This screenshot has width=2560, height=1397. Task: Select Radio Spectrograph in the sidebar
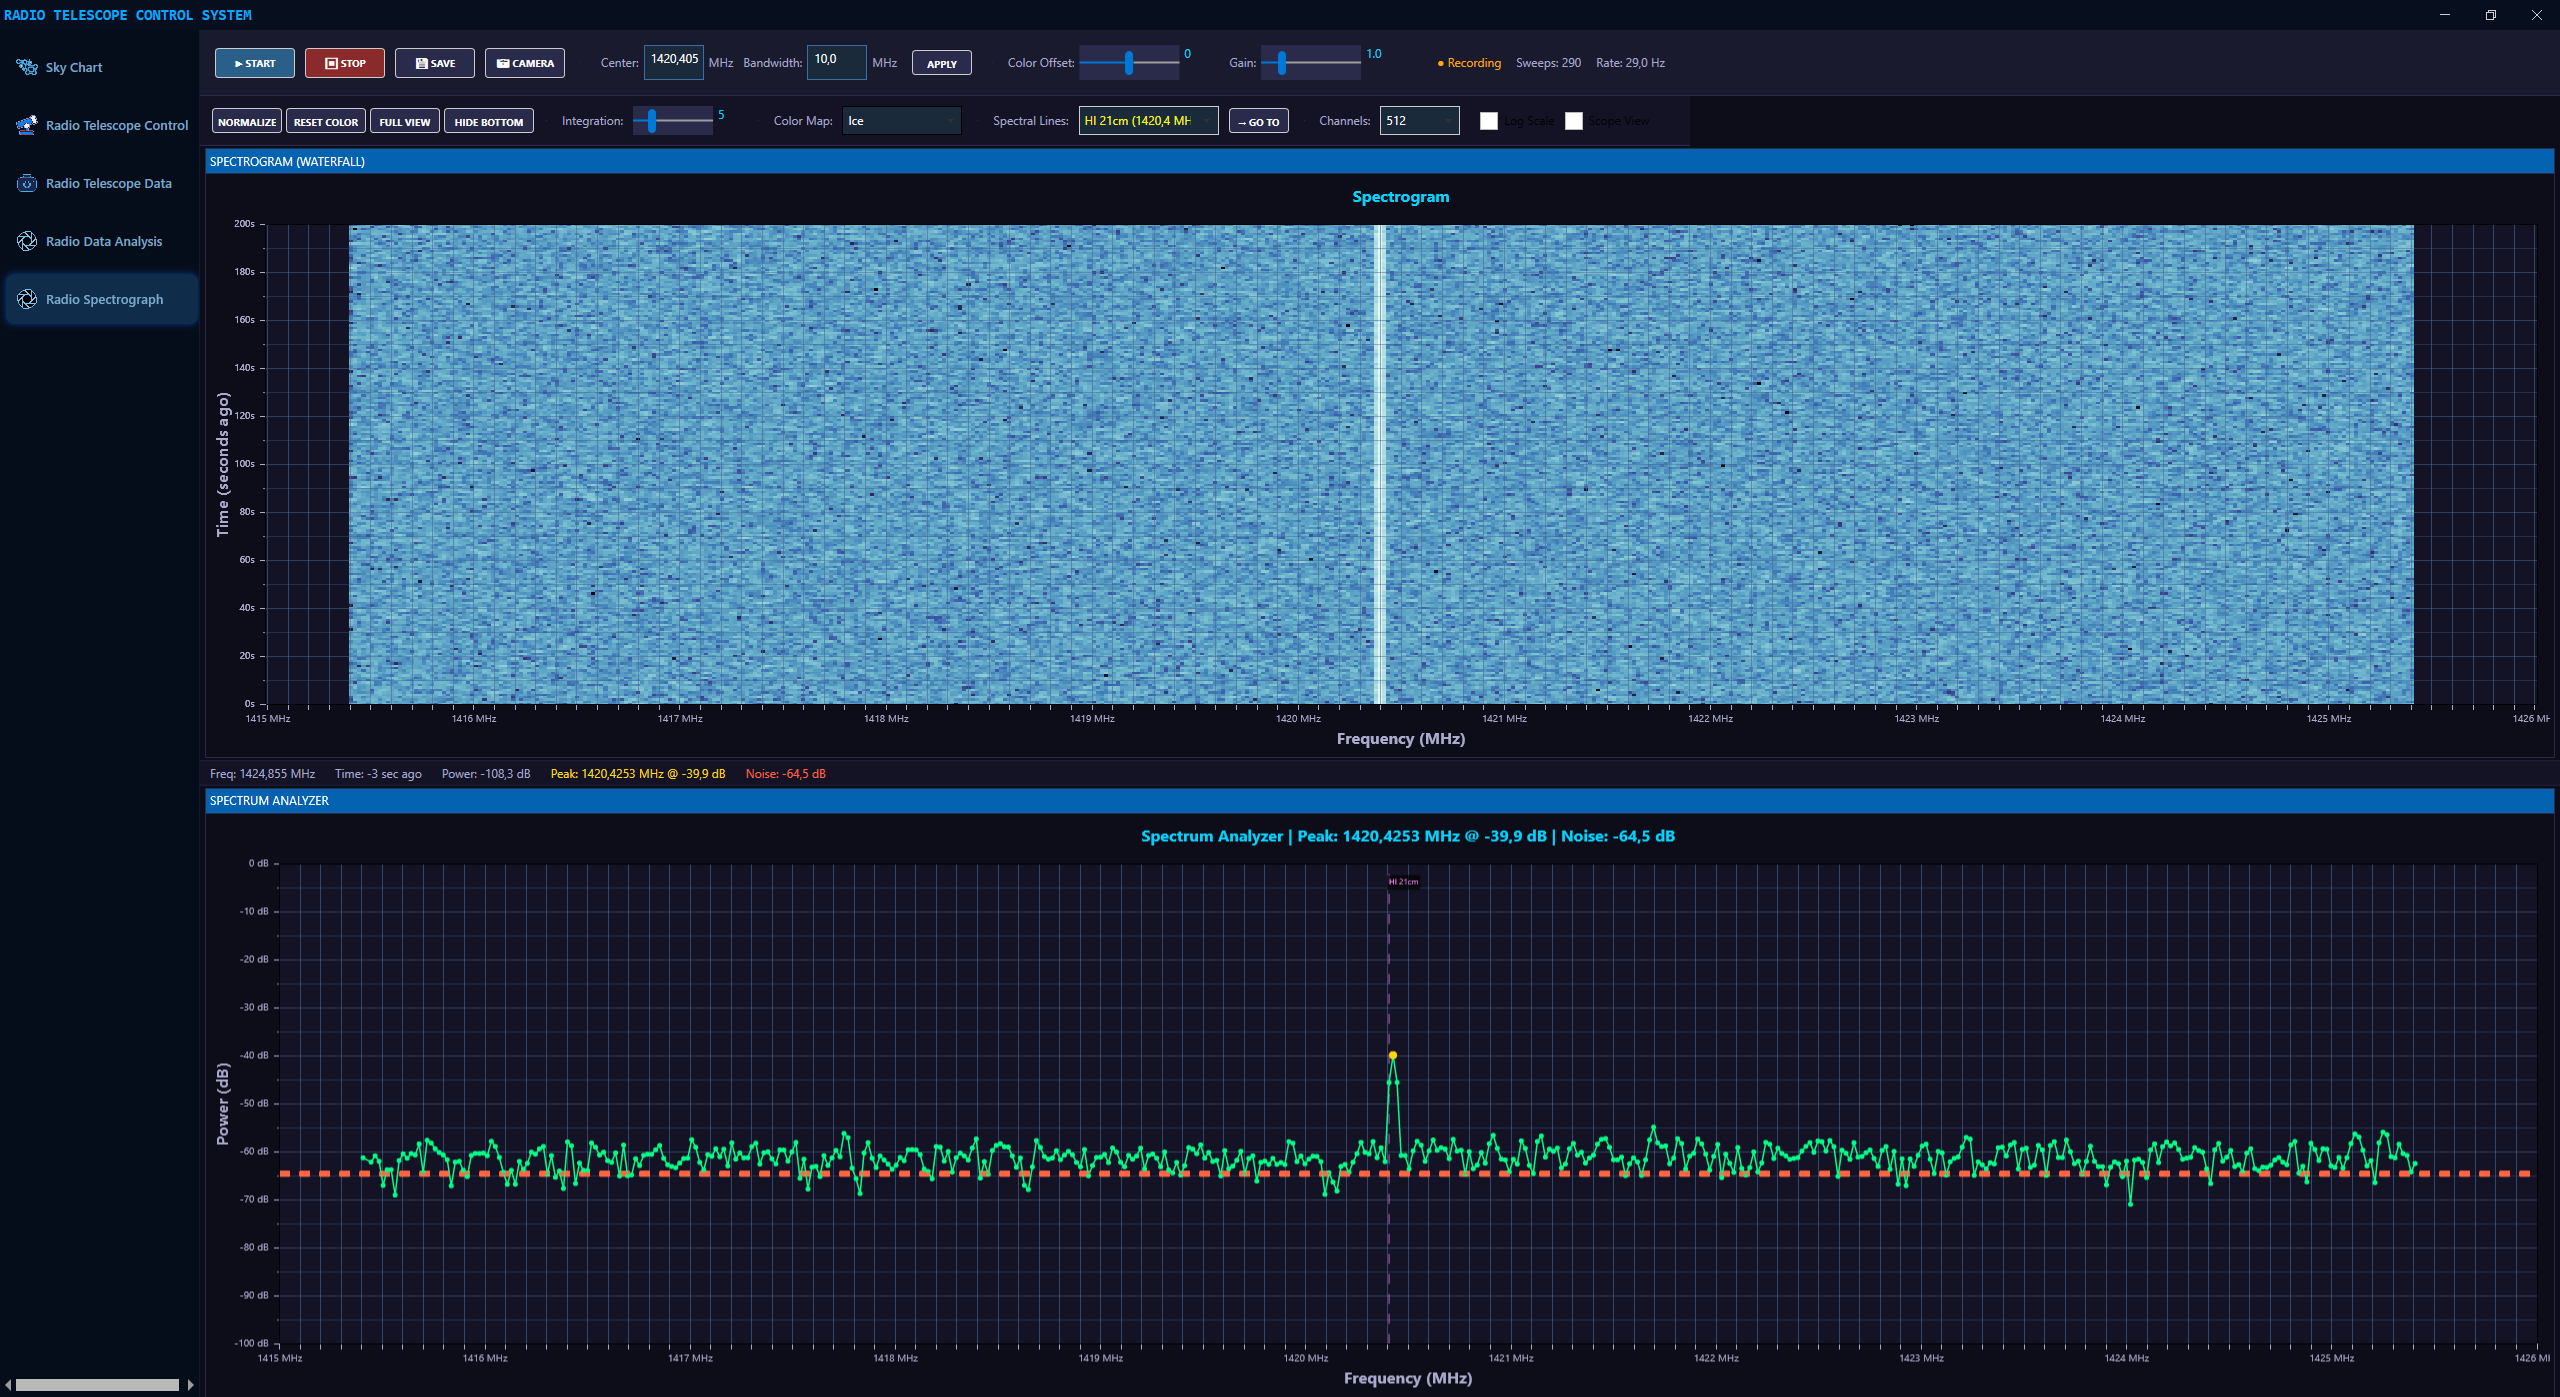tap(103, 299)
